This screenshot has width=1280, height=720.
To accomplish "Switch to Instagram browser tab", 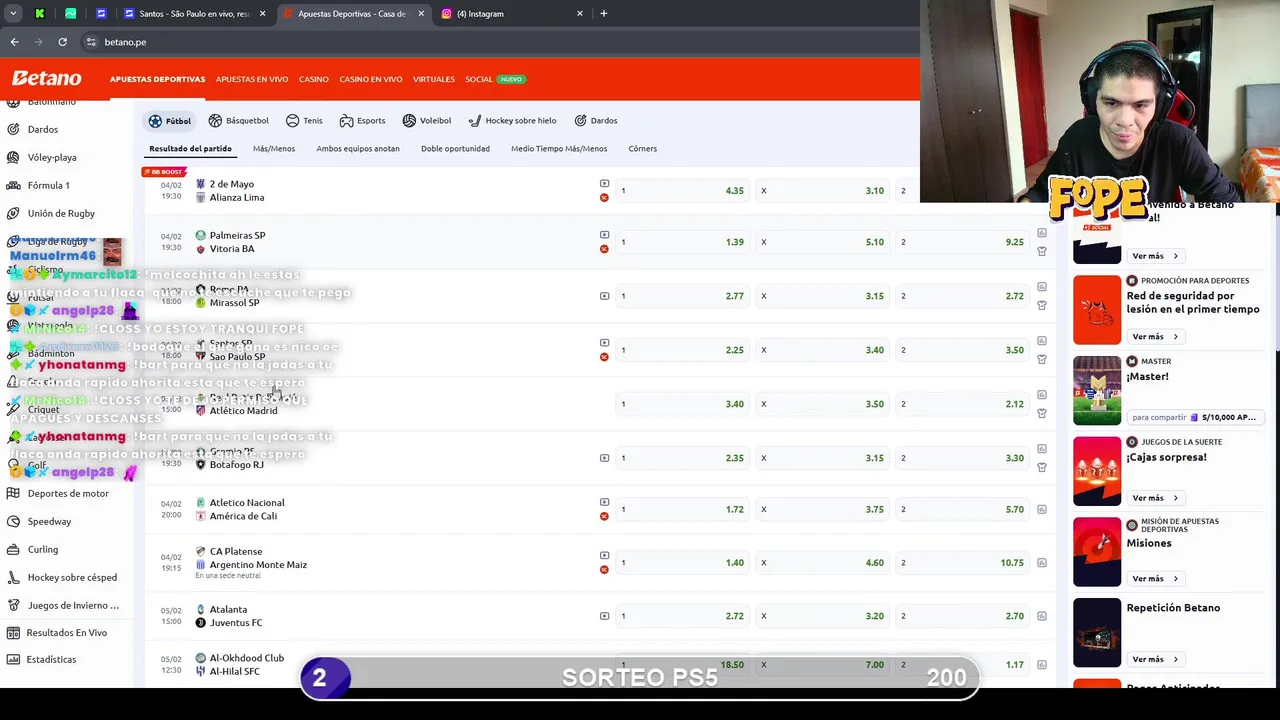I will coord(512,13).
